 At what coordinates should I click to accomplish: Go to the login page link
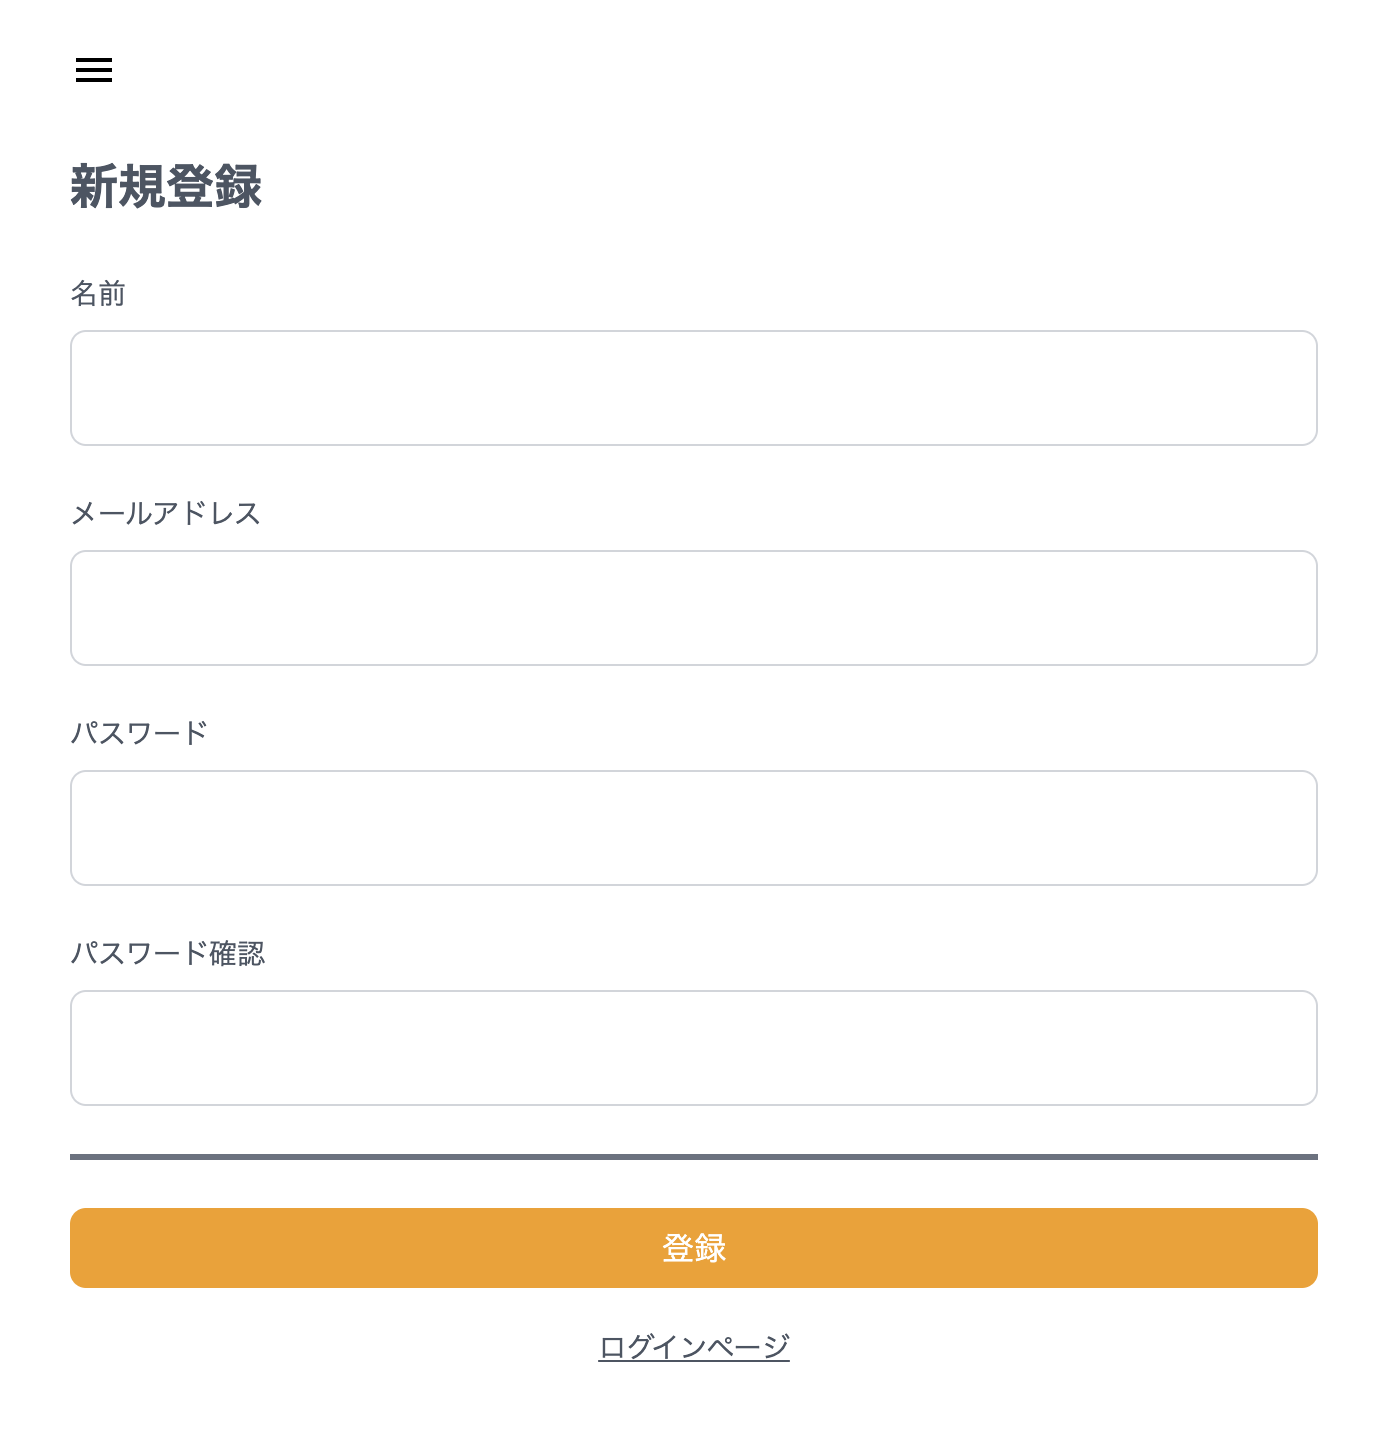pos(693,1347)
